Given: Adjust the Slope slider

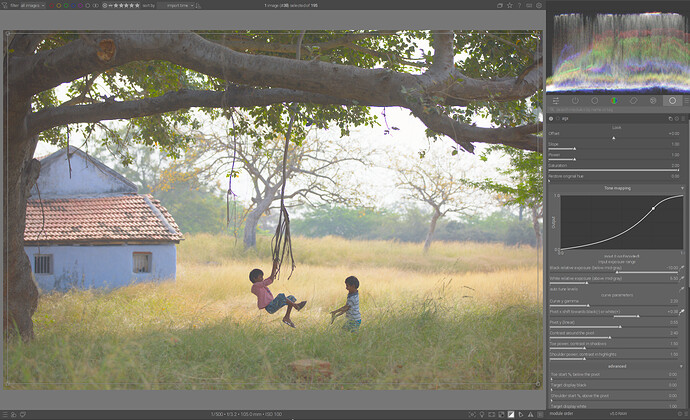Looking at the screenshot, I should pos(614,146).
